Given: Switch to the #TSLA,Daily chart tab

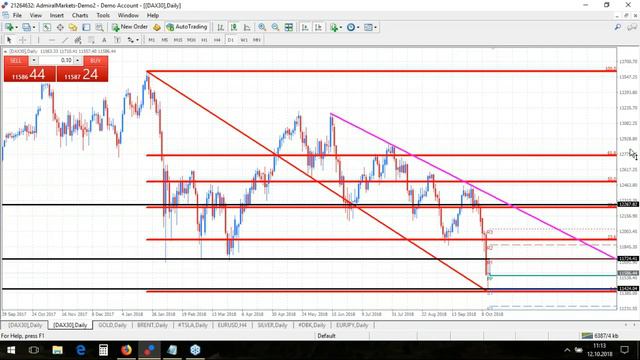Looking at the screenshot, I should (193, 325).
